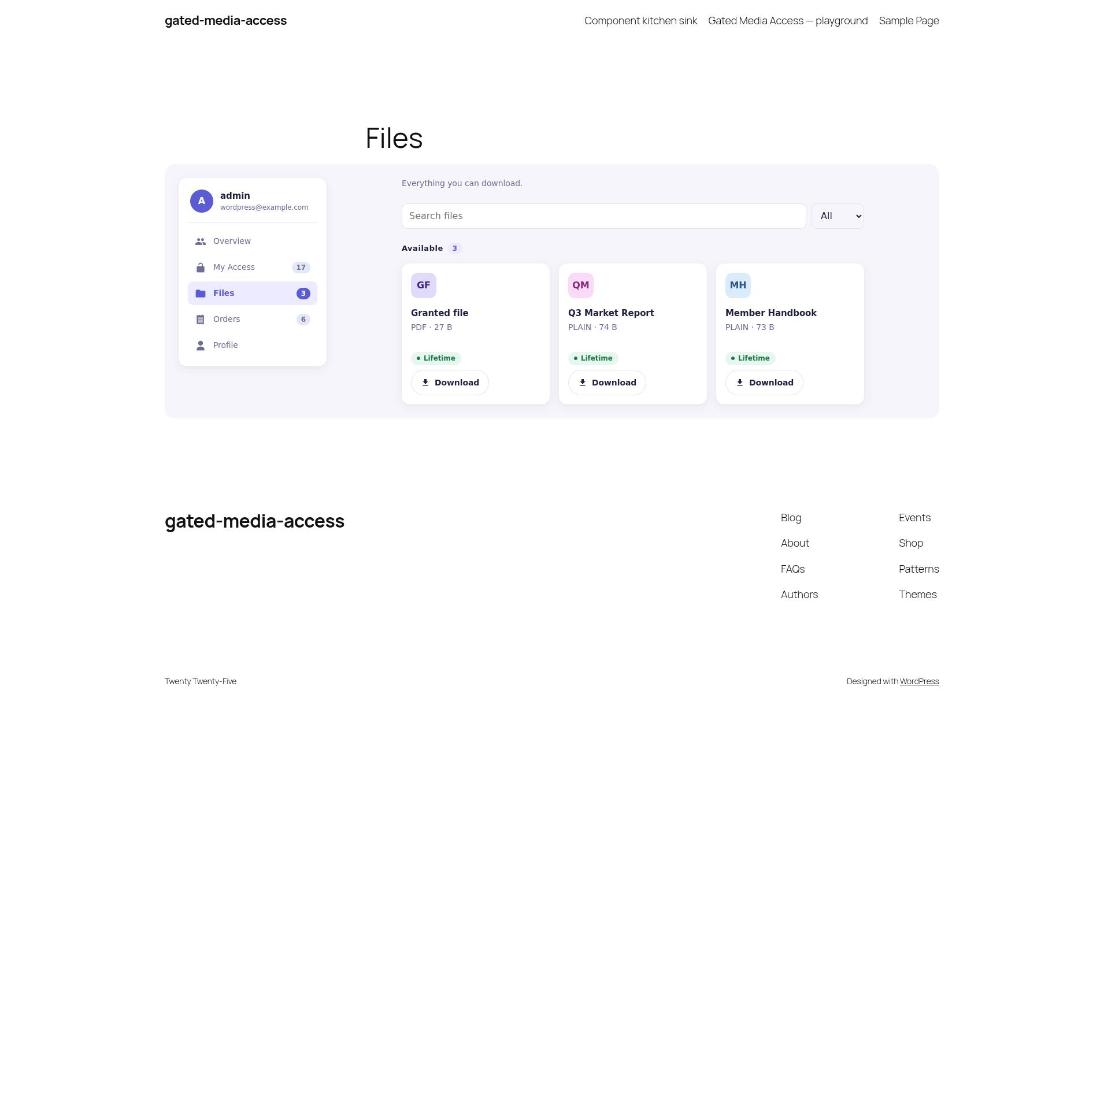The width and height of the screenshot is (1104, 1113).
Task: Open the Events footer link
Action: pyautogui.click(x=914, y=517)
